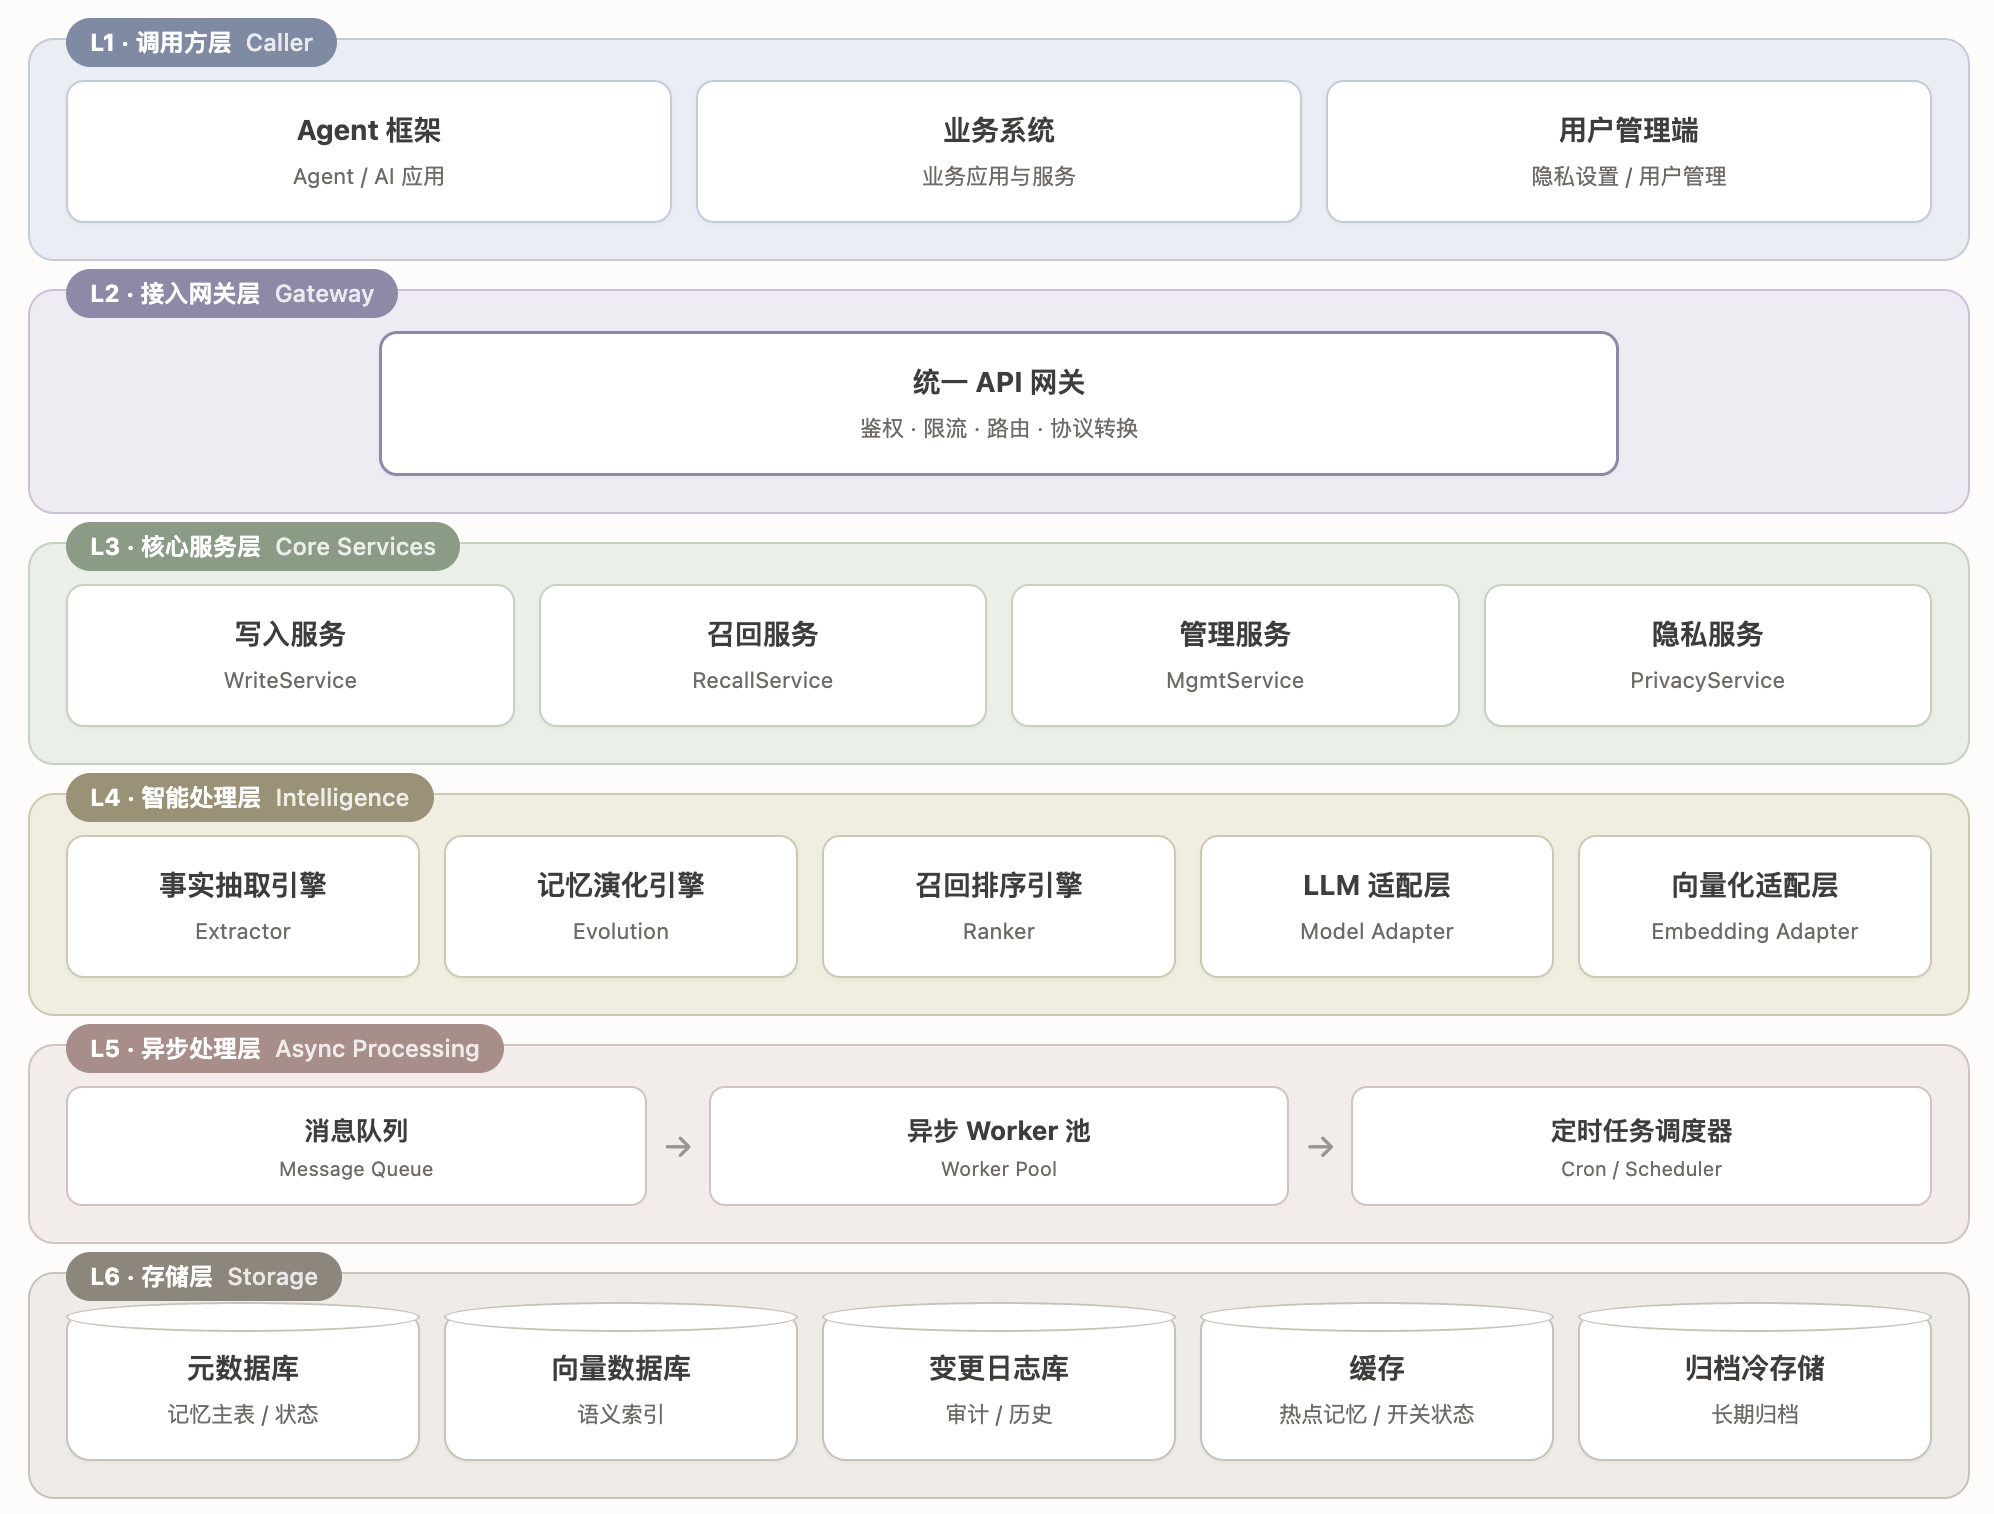Click the text 鉴权 · 限流 · 路由 · 协议转换
1994x1514 pixels.
pos(999,429)
